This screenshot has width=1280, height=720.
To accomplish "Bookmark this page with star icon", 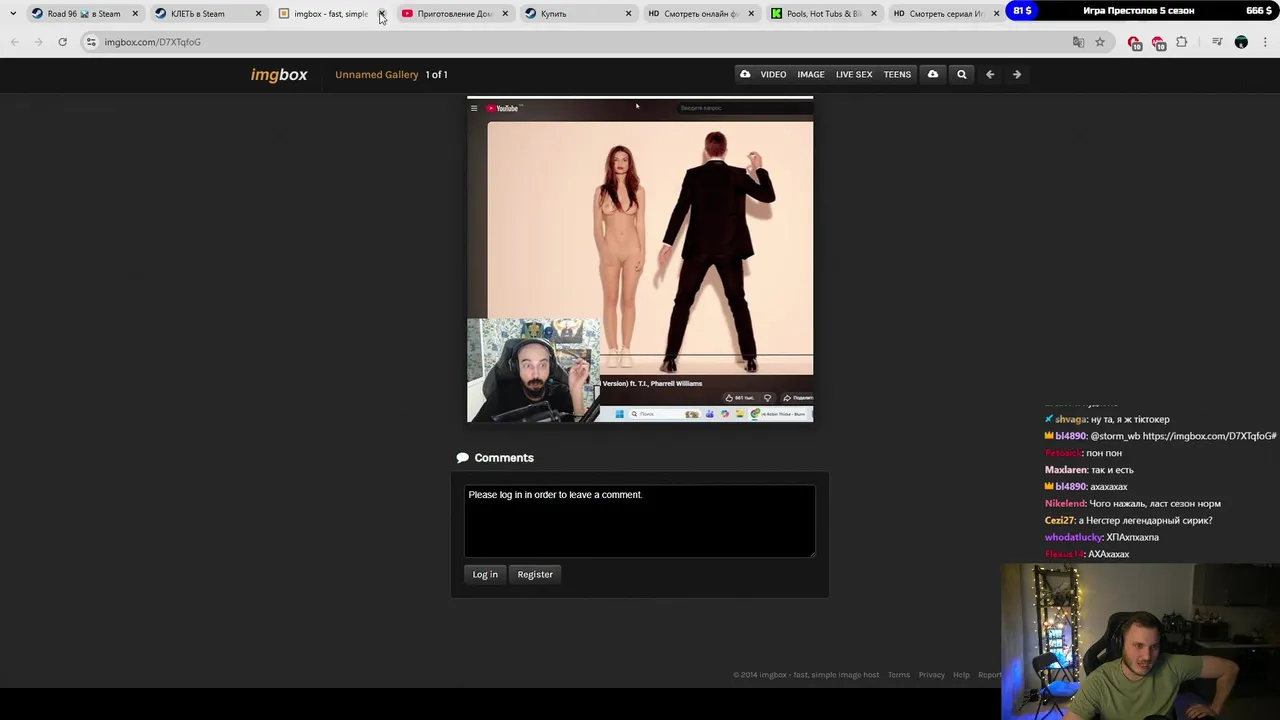I will pos(1100,42).
